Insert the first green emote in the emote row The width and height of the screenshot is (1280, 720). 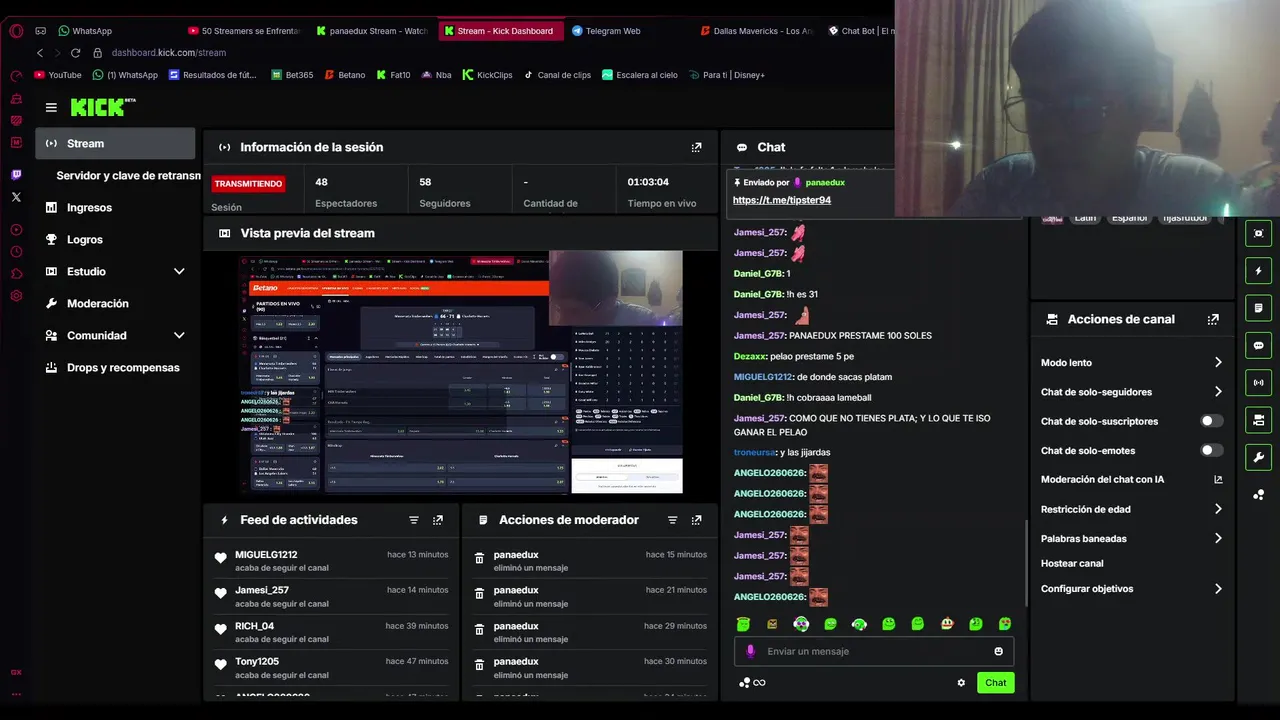coord(743,624)
